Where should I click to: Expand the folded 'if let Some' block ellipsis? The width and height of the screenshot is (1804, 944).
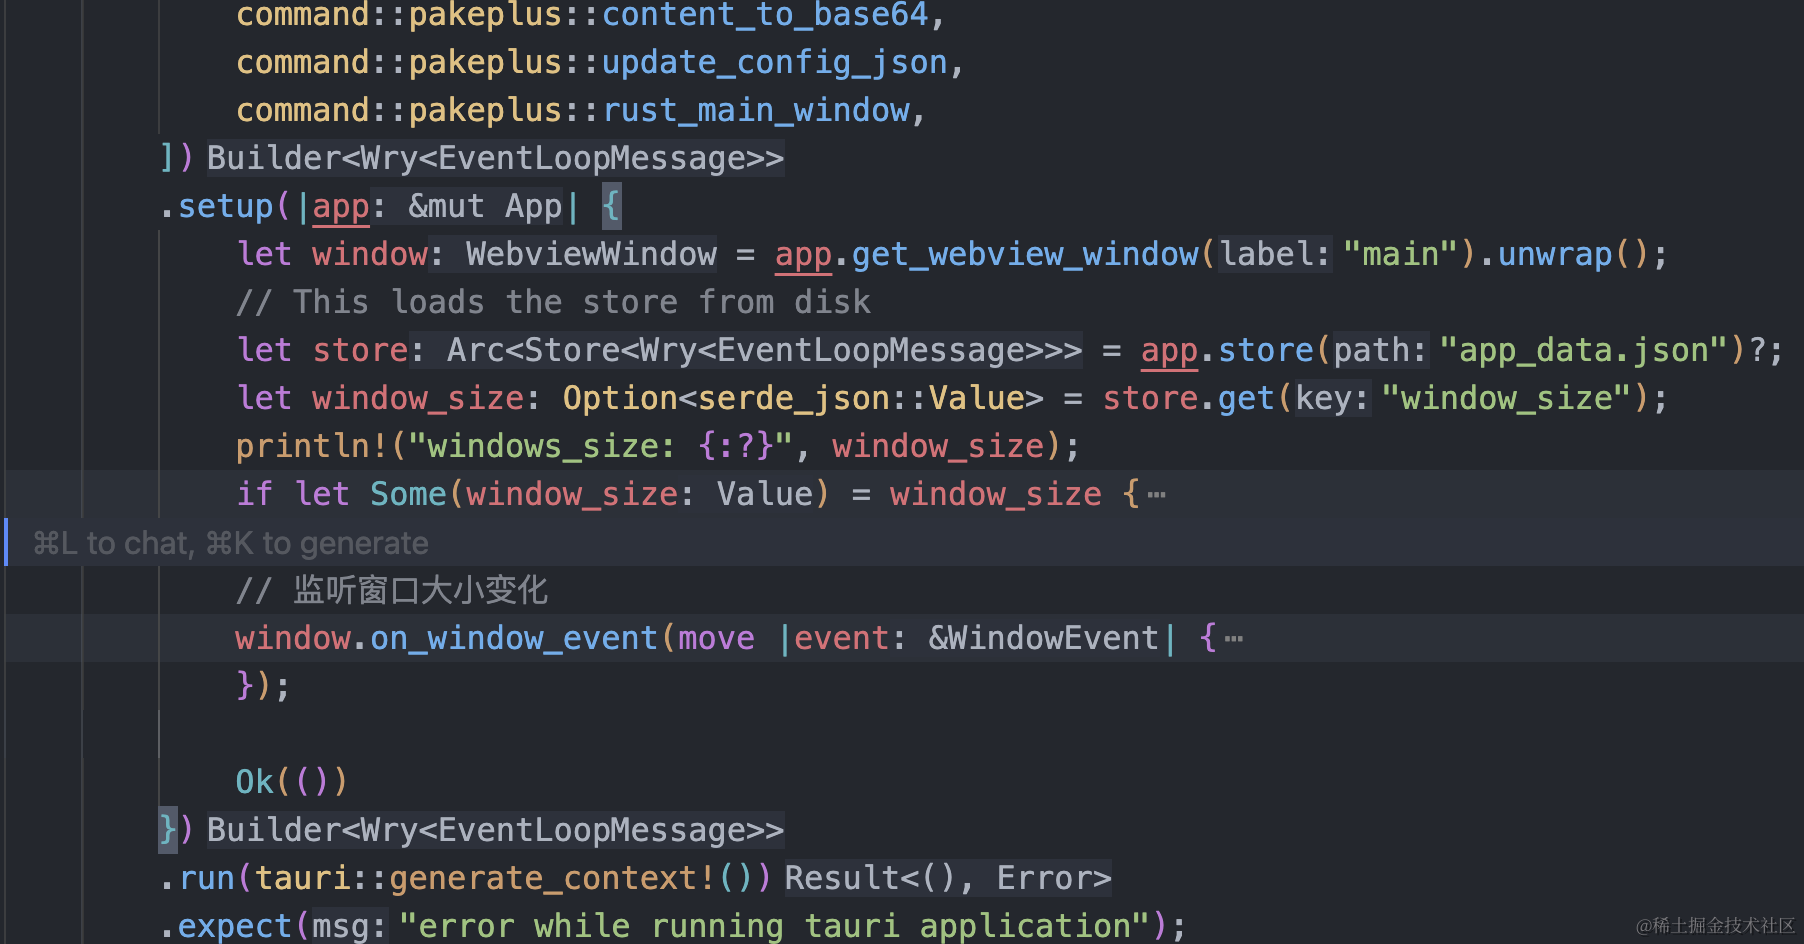tap(1156, 495)
